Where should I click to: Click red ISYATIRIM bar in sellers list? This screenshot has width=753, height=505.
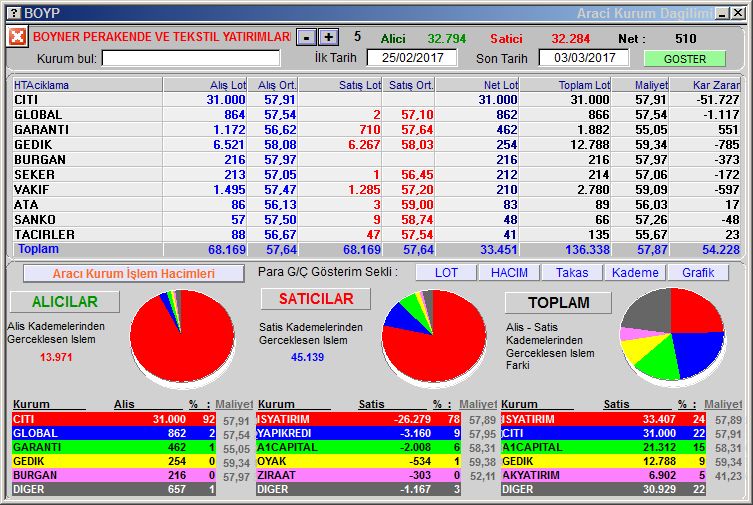click(x=358, y=419)
